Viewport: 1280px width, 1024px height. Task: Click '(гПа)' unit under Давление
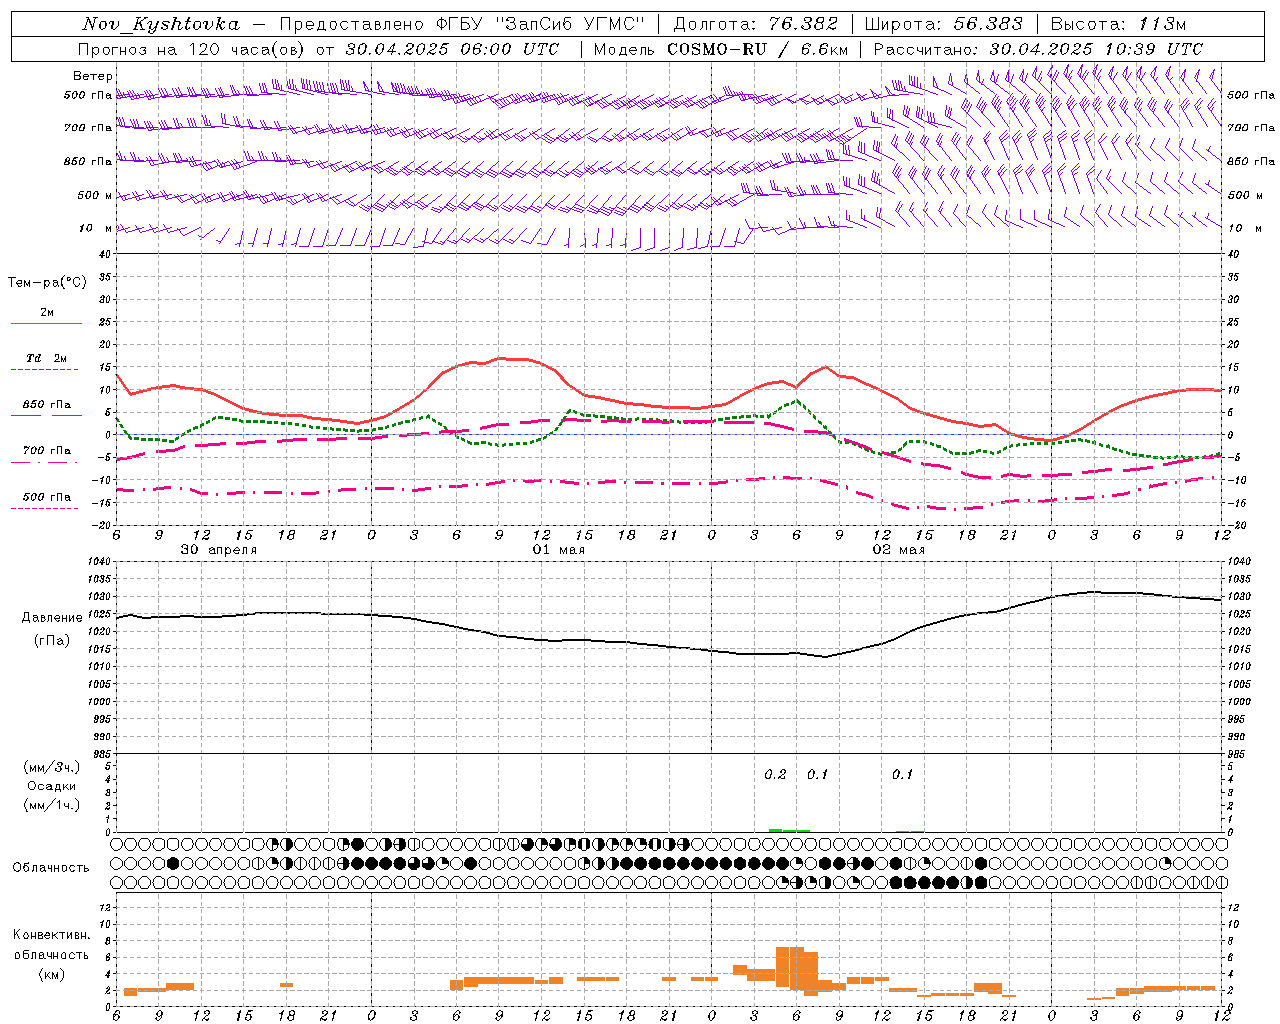click(52, 640)
